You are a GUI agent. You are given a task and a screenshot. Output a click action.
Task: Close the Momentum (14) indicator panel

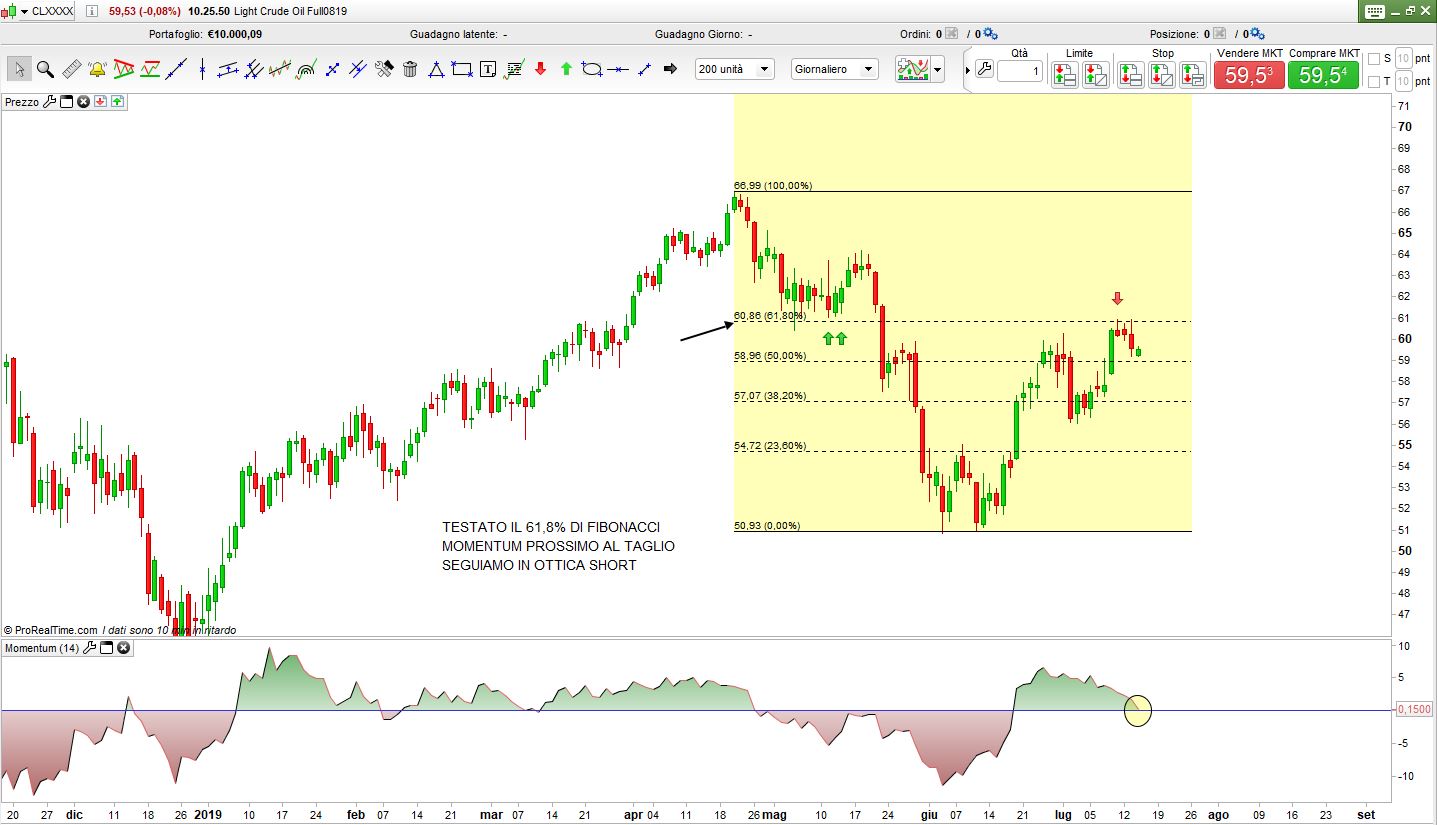pos(124,648)
